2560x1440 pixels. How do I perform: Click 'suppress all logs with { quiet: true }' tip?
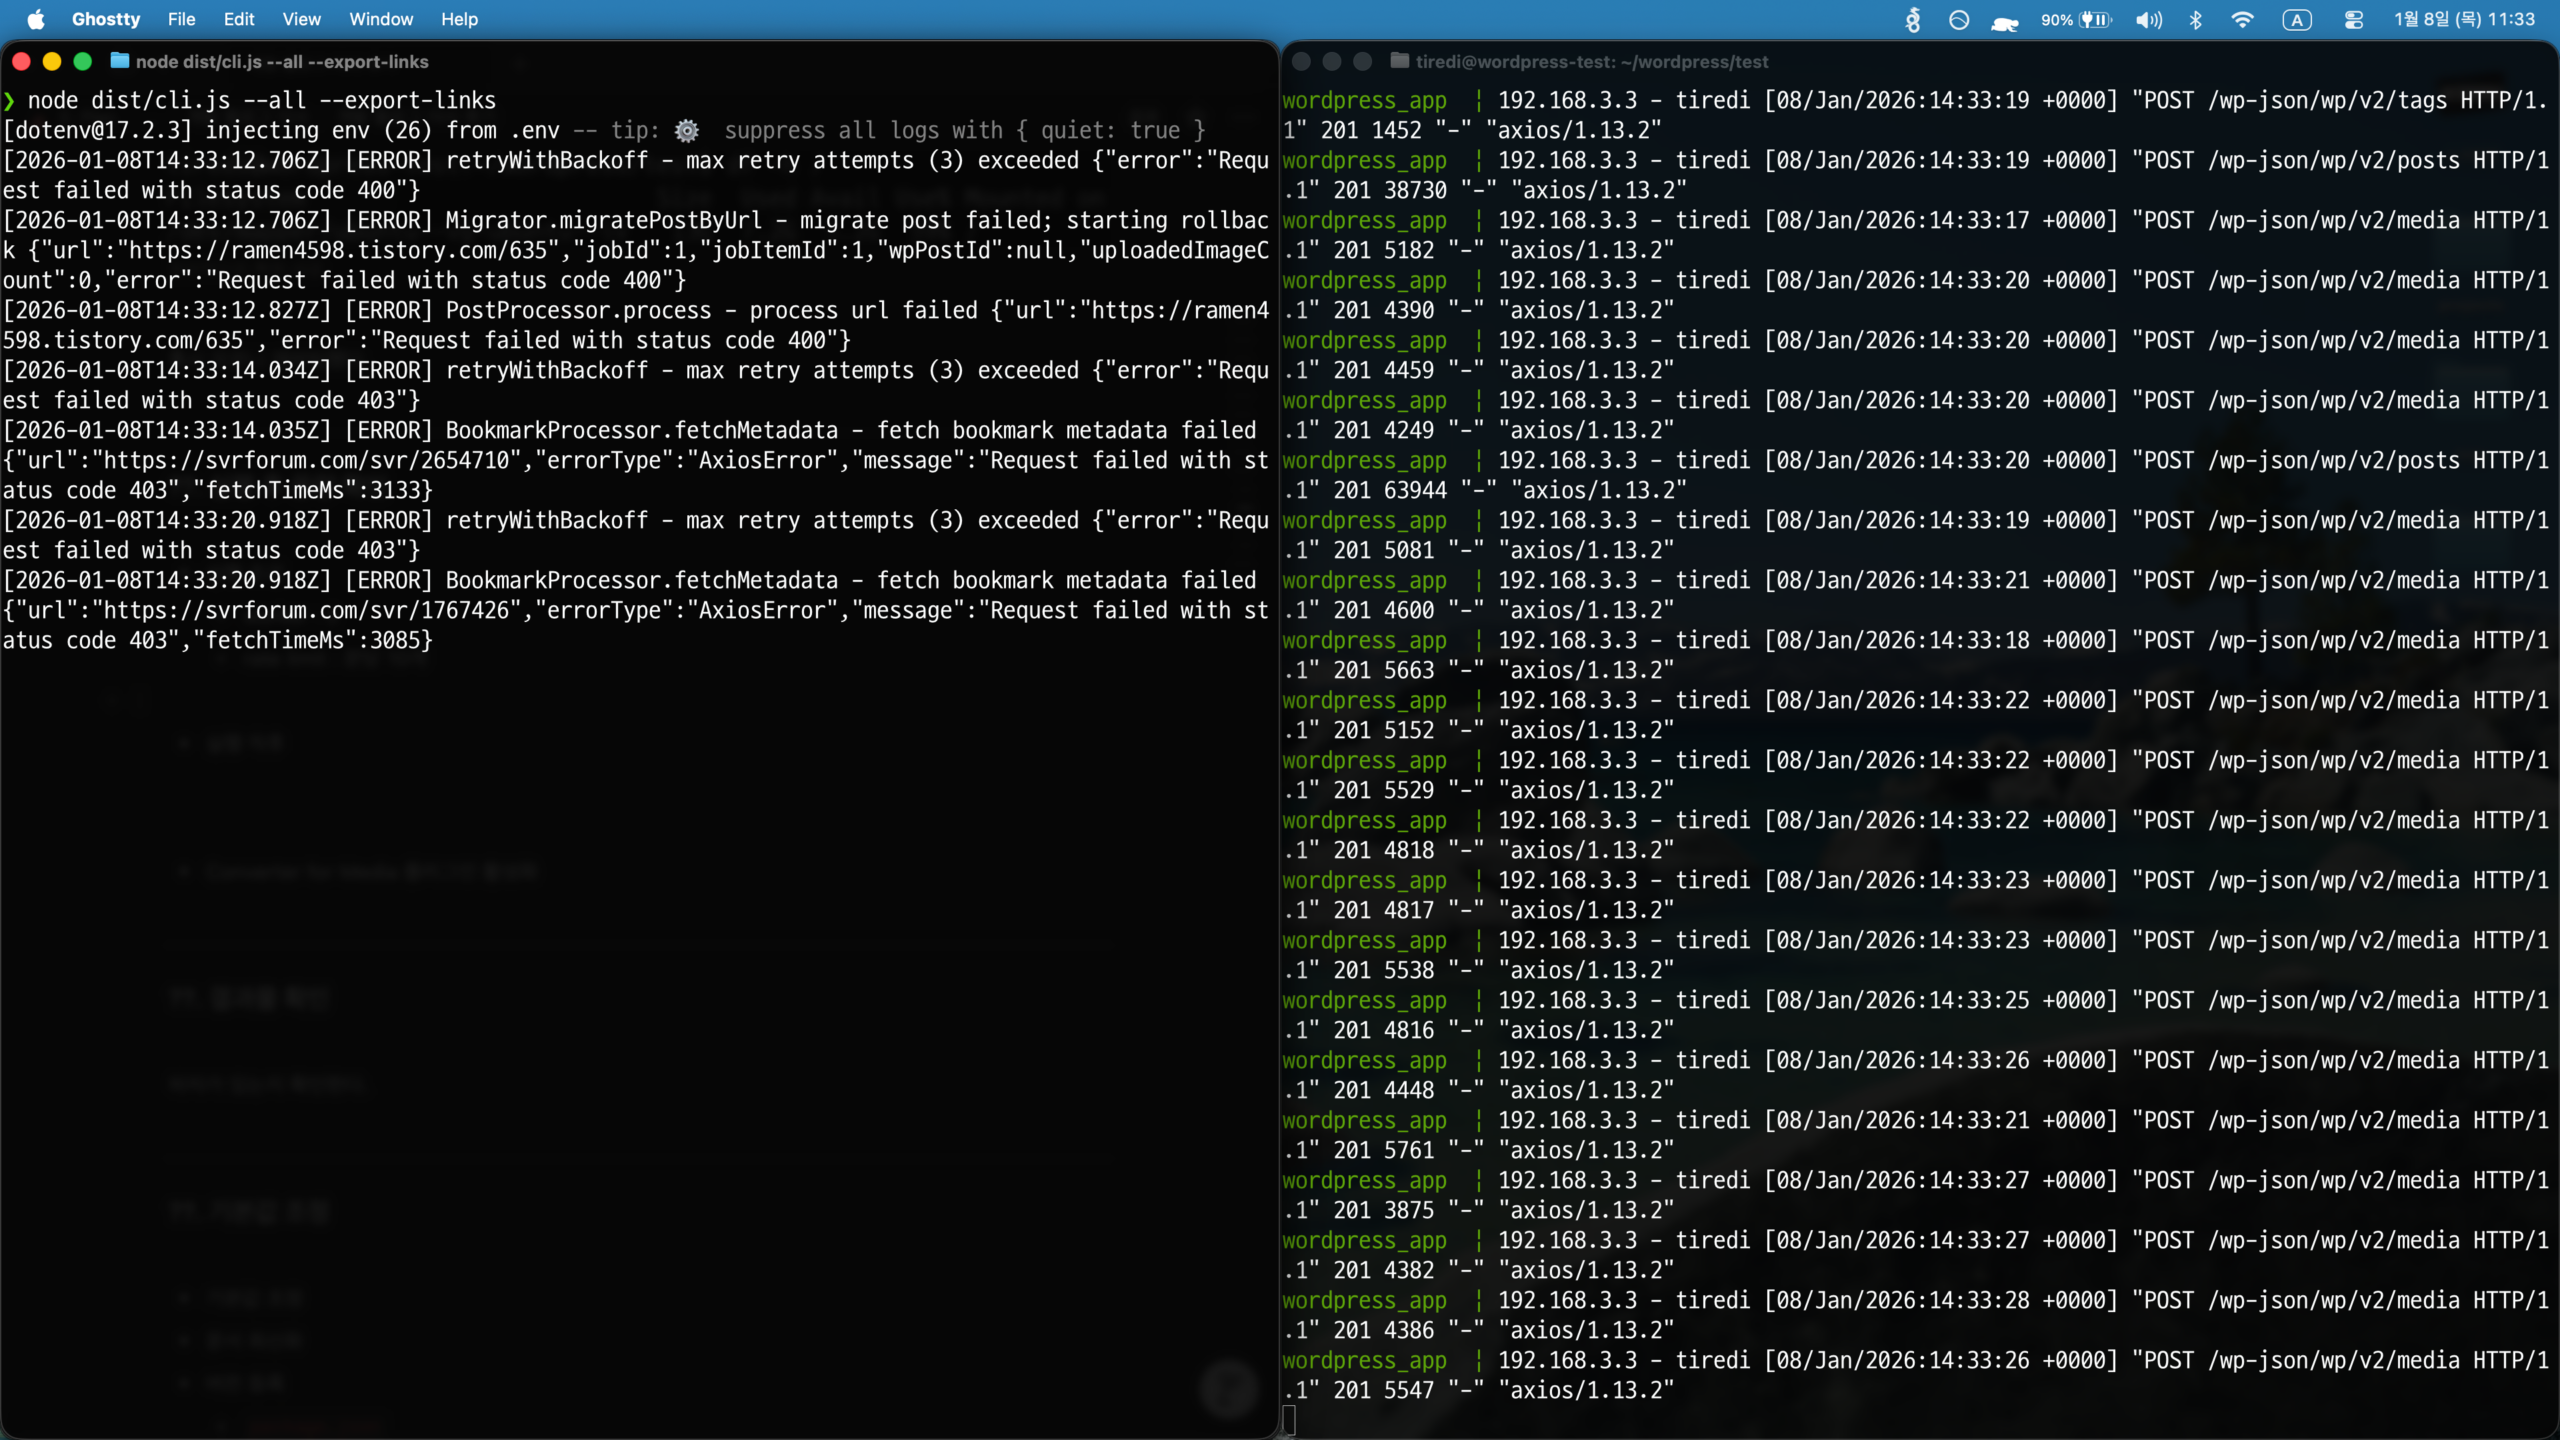[x=965, y=130]
